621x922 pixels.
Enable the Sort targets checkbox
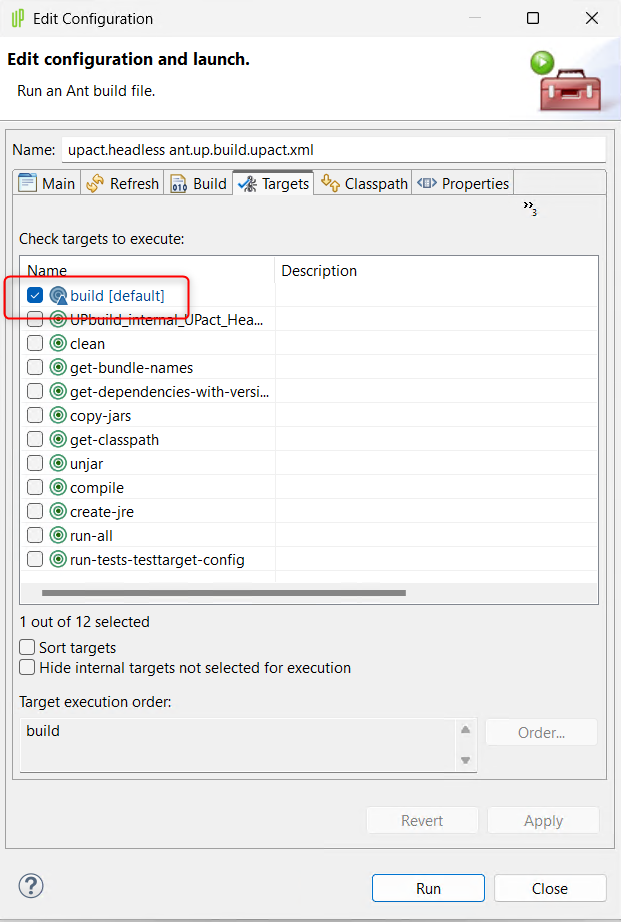tap(27, 648)
